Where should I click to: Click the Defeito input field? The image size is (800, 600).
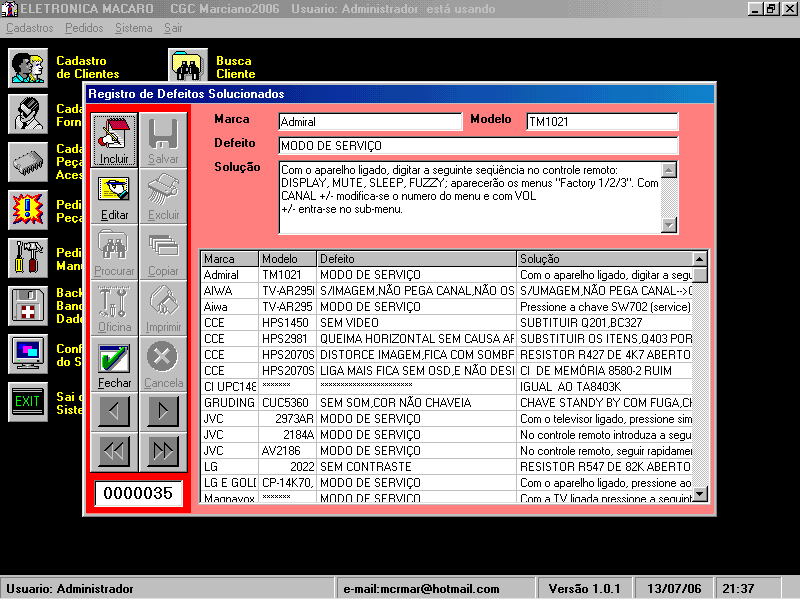pyautogui.click(x=479, y=145)
